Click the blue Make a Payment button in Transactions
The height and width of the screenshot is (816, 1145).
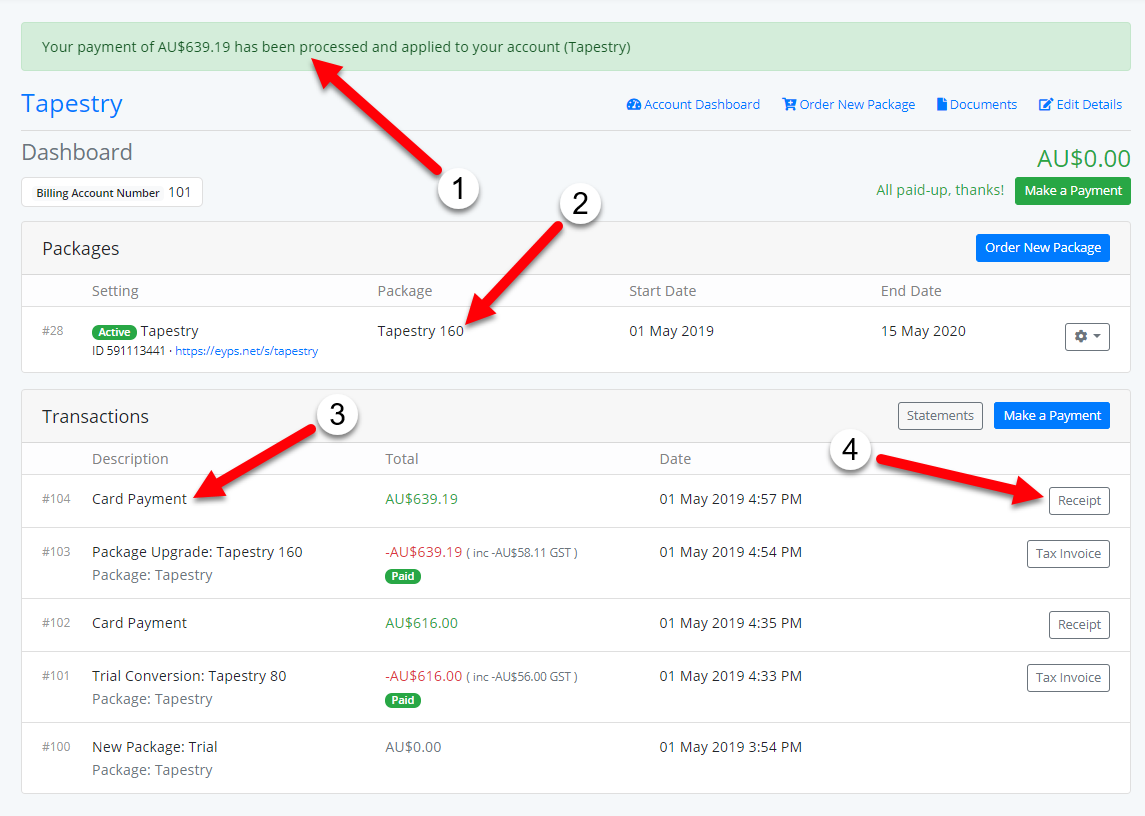pos(1052,416)
